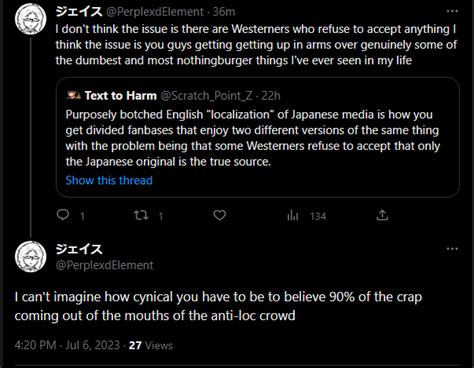
Task: Open Text to Harm small avatar
Action: coord(74,96)
